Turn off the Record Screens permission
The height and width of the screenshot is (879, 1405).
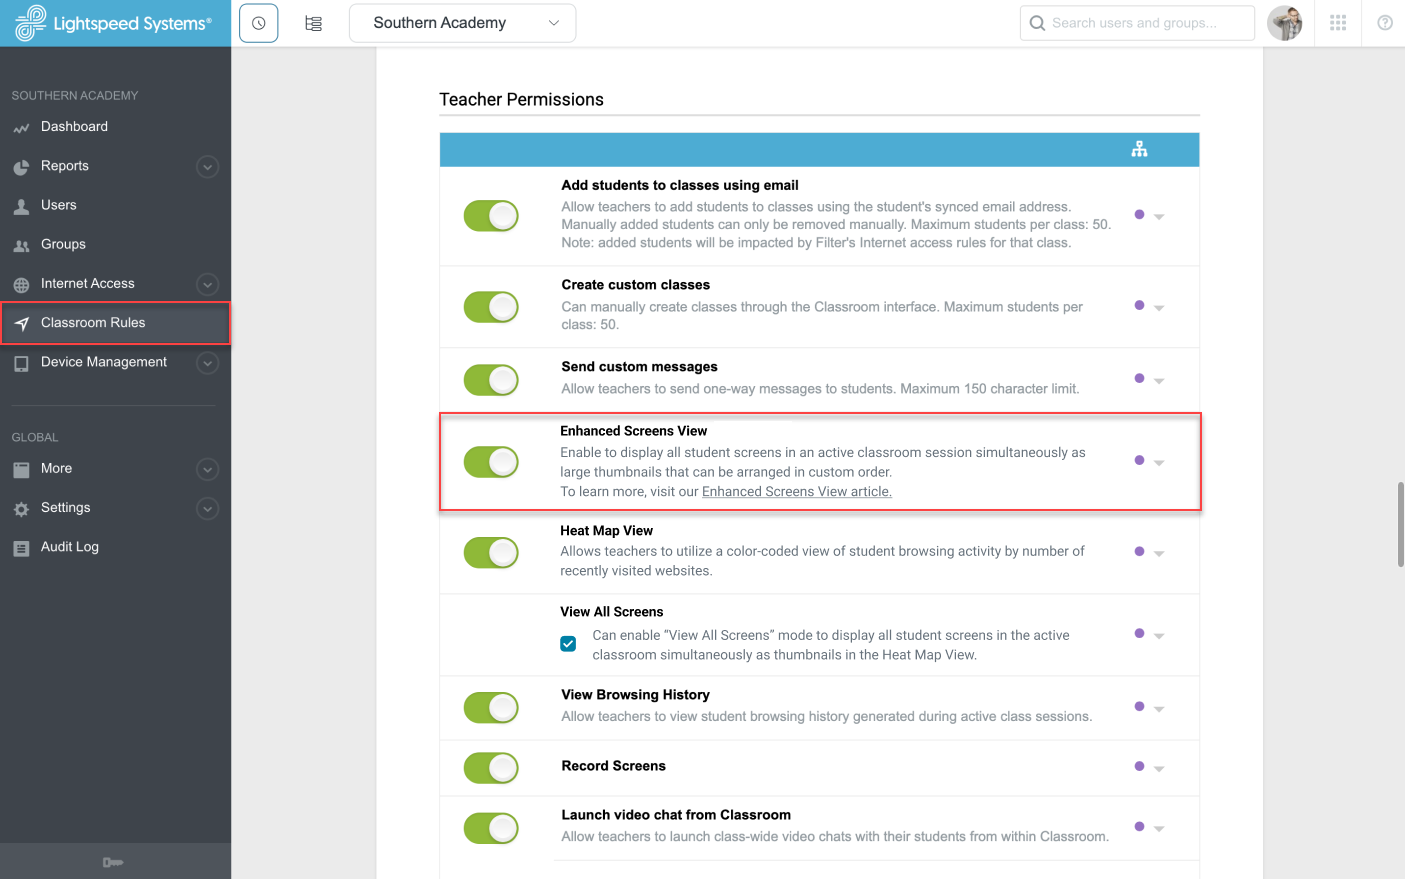[x=491, y=768]
